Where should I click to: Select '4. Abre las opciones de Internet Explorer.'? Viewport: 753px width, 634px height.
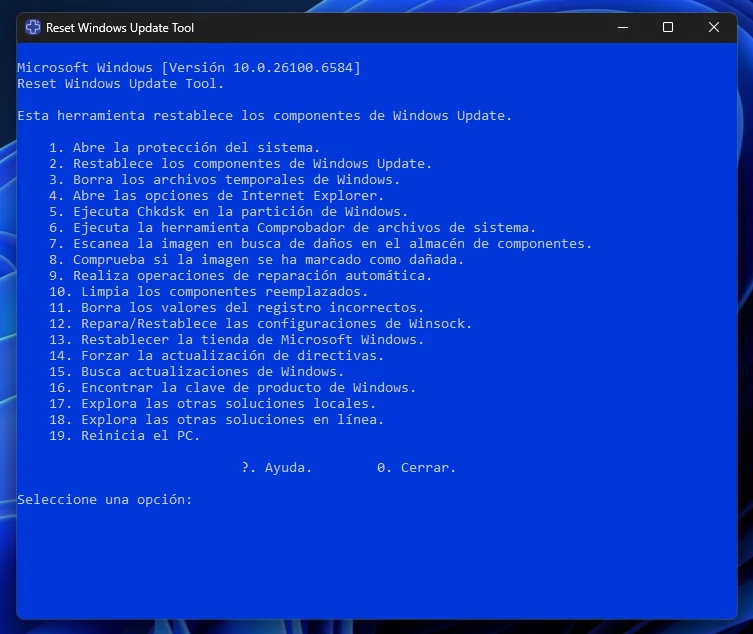[217, 195]
